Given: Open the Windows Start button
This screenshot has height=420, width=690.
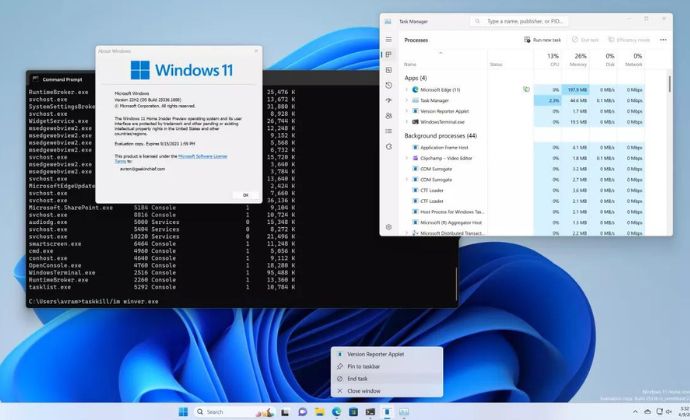Looking at the screenshot, I should (184, 412).
